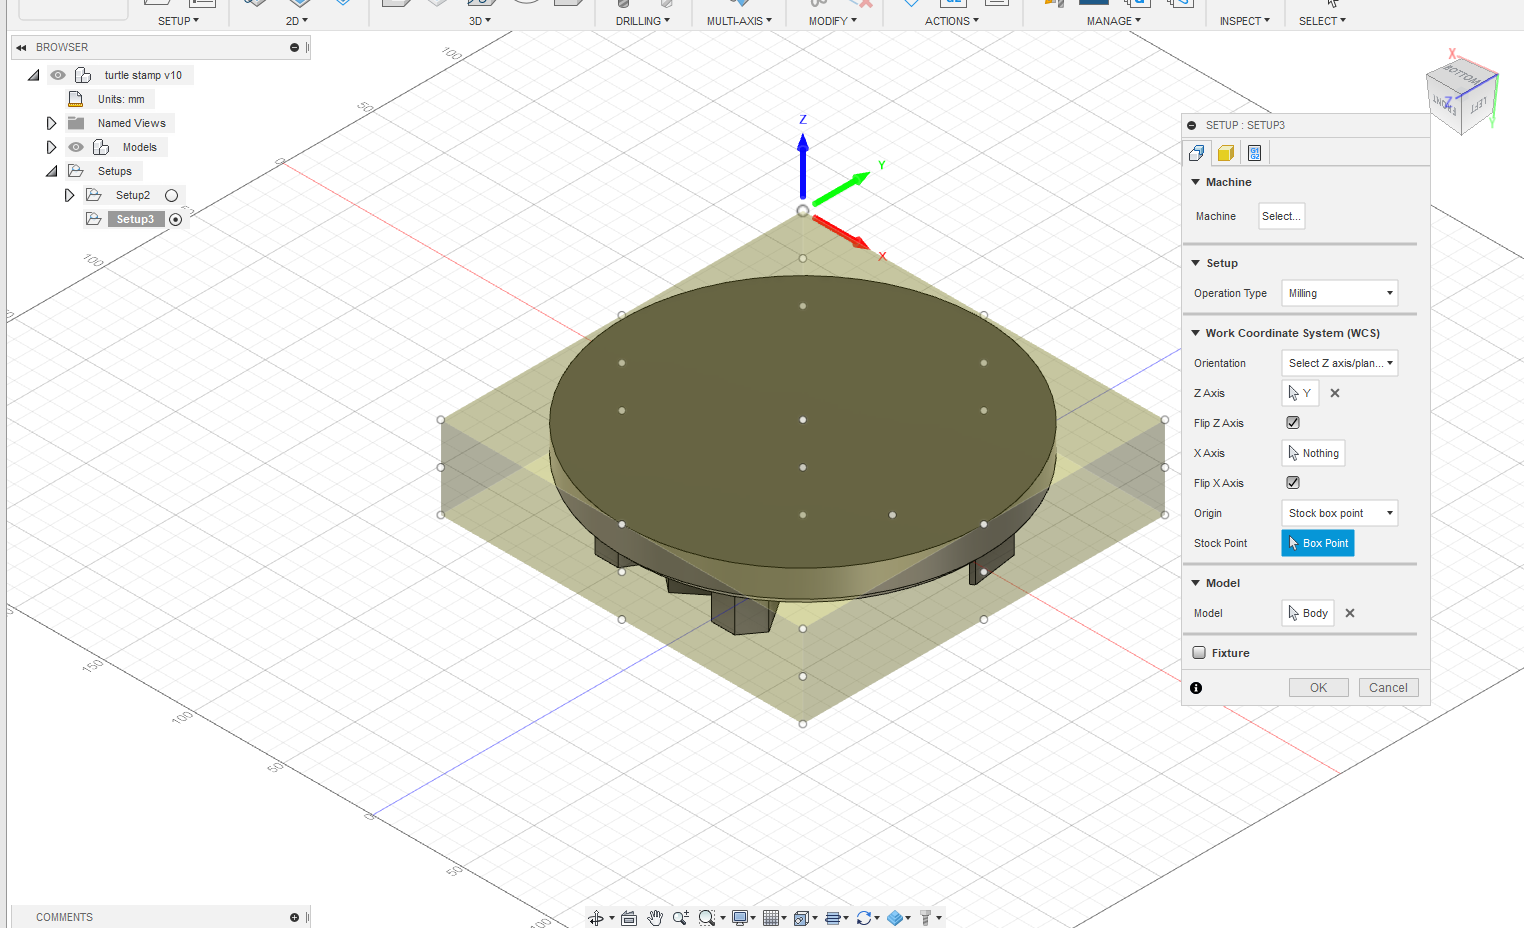Collapse the turtle stamp v10 root node
This screenshot has height=928, width=1524.
click(33, 75)
